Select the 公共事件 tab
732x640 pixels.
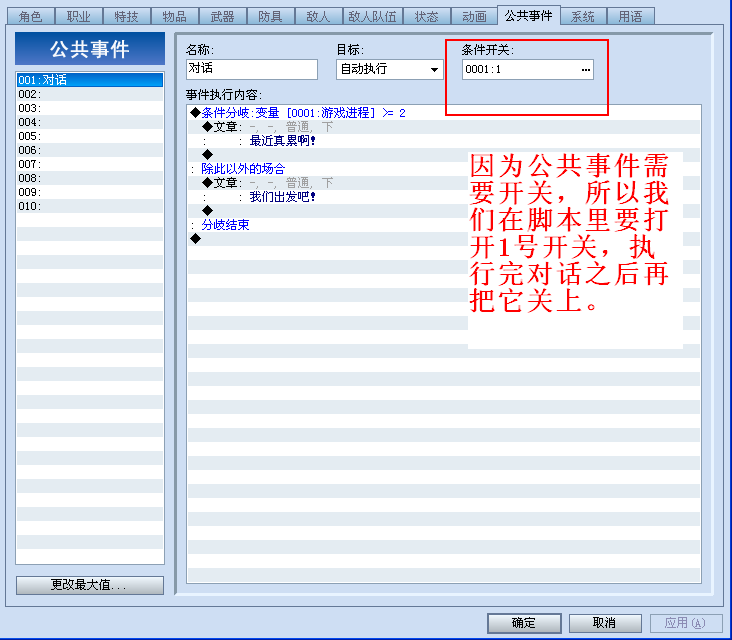coord(528,15)
